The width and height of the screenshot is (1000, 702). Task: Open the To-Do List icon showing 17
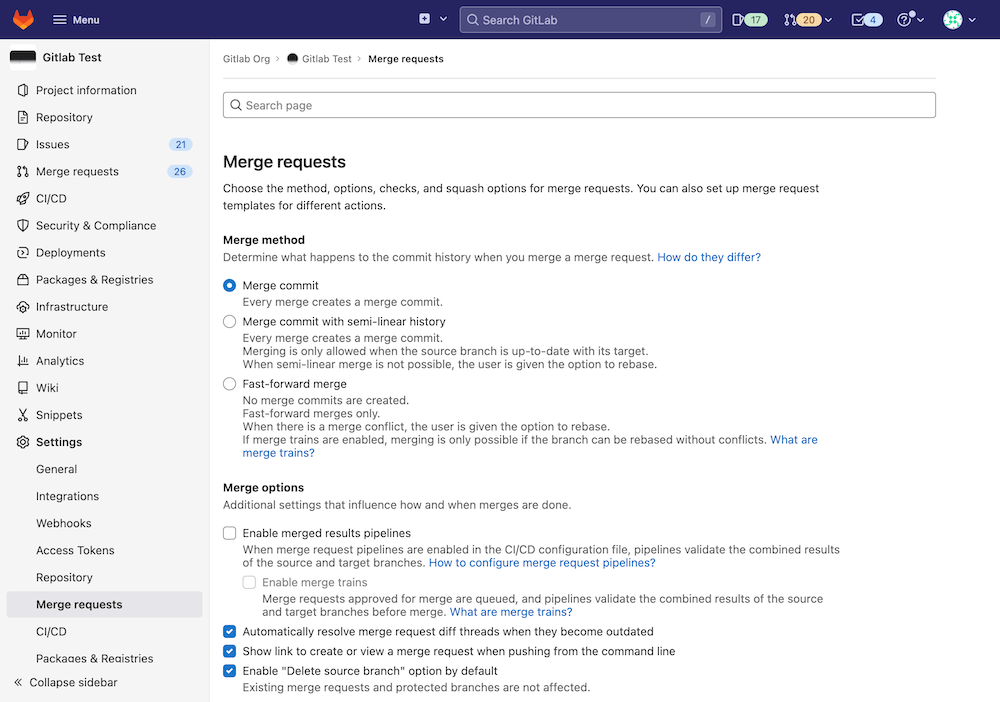click(x=748, y=19)
